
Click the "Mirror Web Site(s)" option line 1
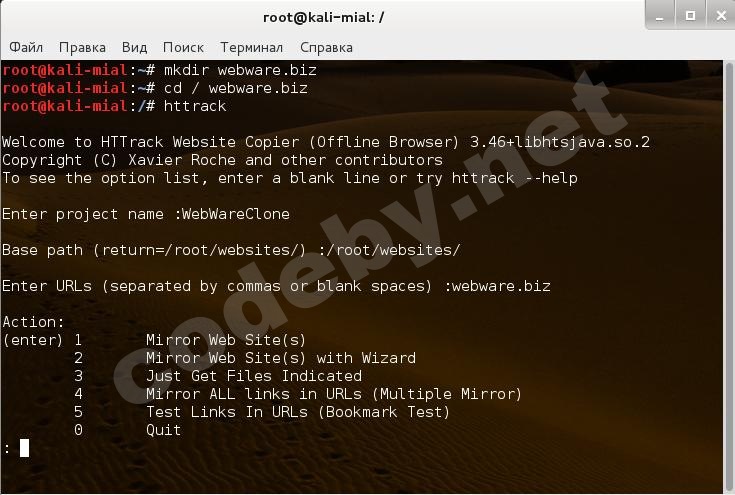(x=226, y=340)
